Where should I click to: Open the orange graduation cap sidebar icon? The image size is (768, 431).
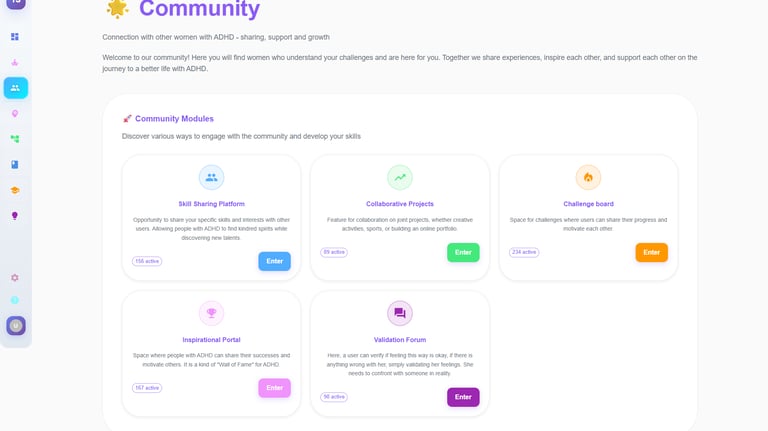click(15, 190)
